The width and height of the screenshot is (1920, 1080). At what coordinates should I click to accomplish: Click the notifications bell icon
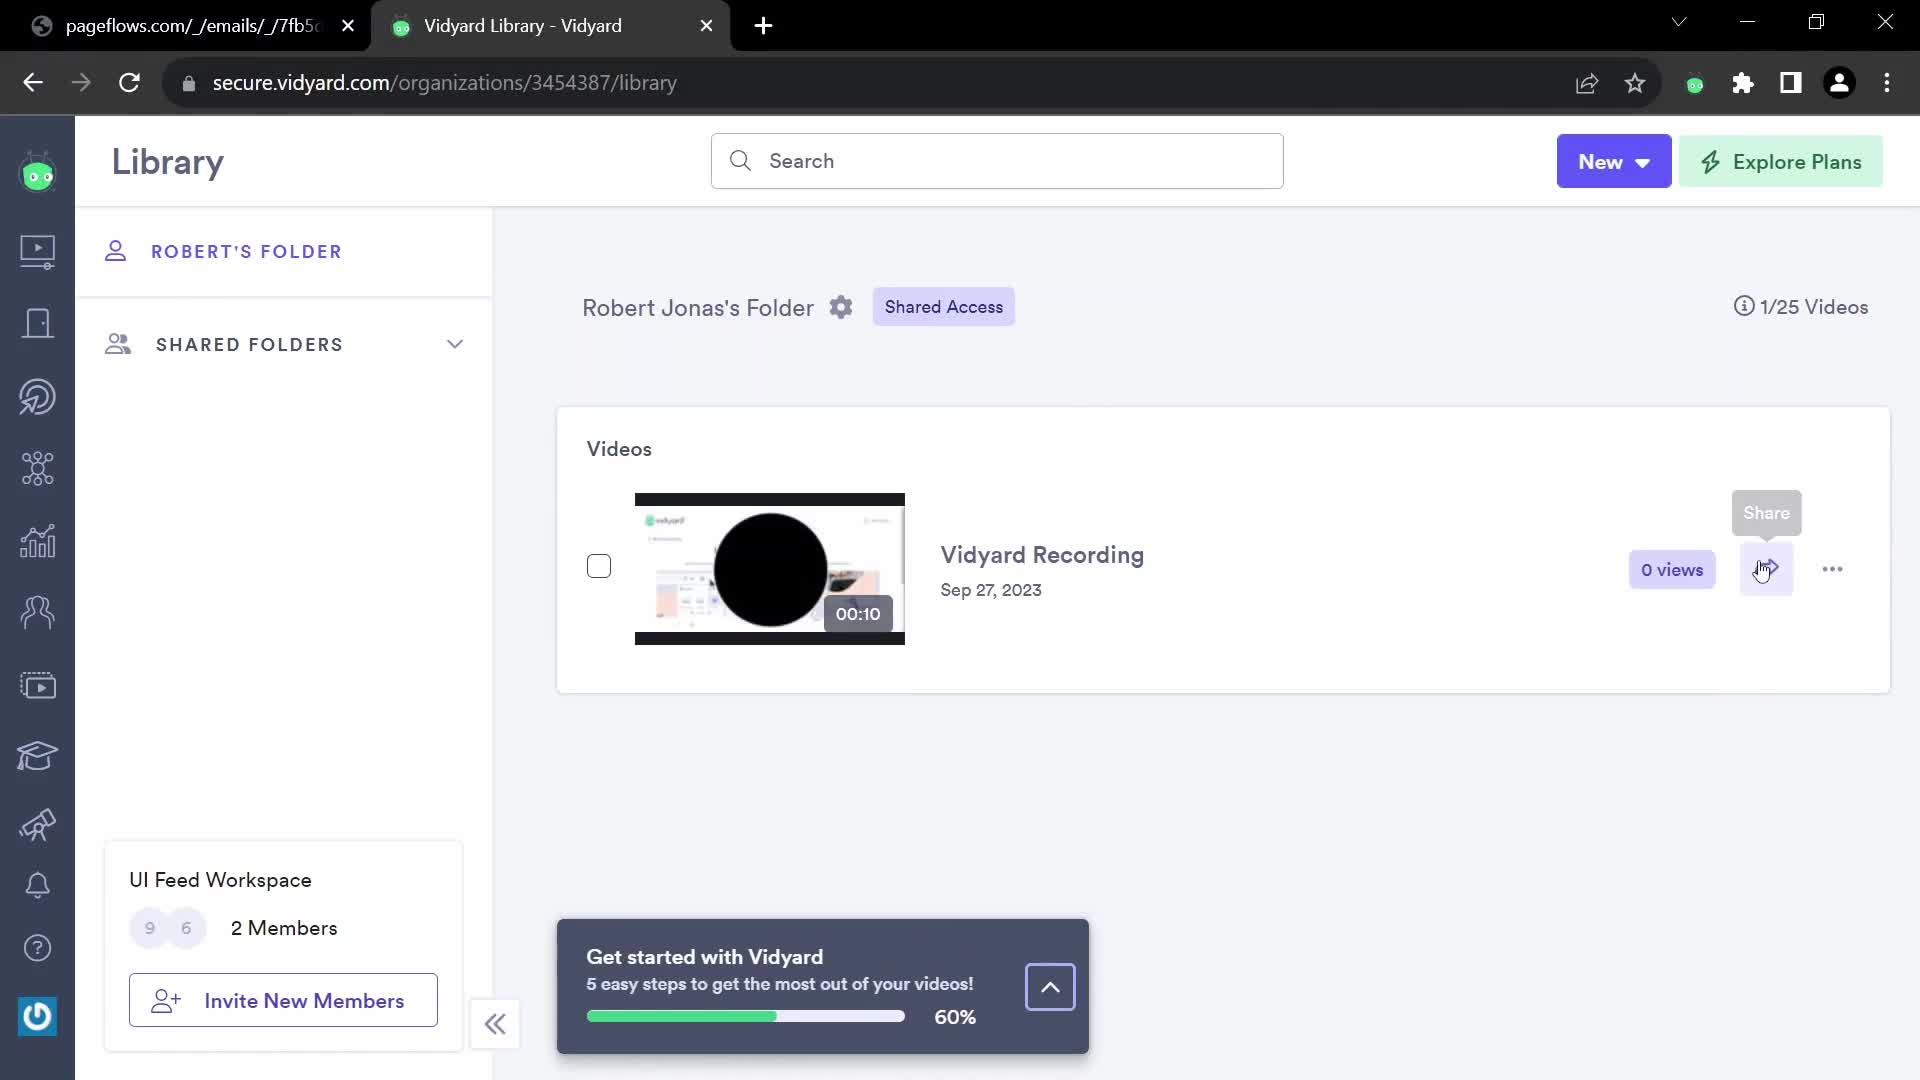pos(37,884)
